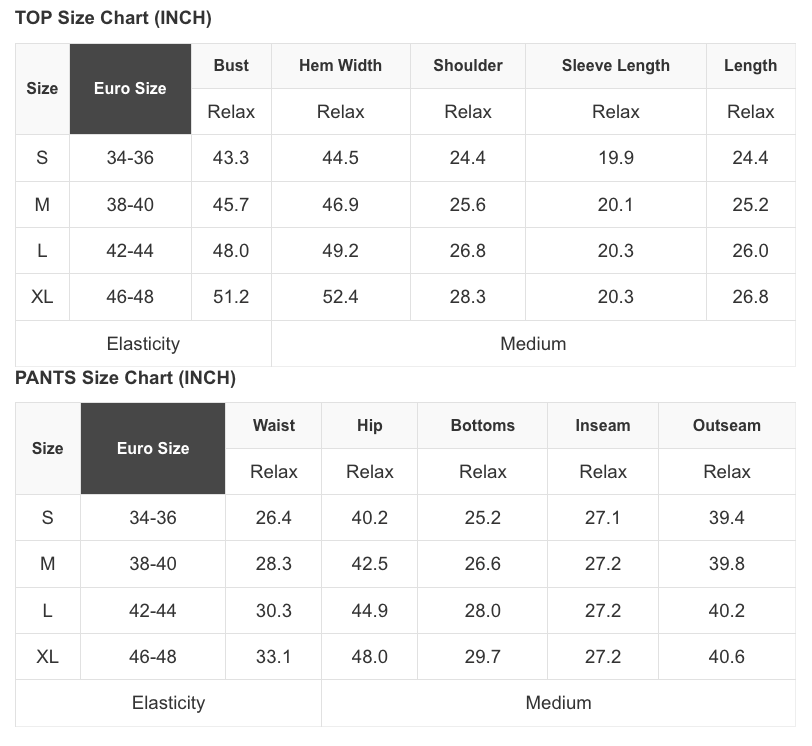This screenshot has height=746, width=812.
Task: Select dark Euro Size header in TOP chart
Action: (130, 89)
